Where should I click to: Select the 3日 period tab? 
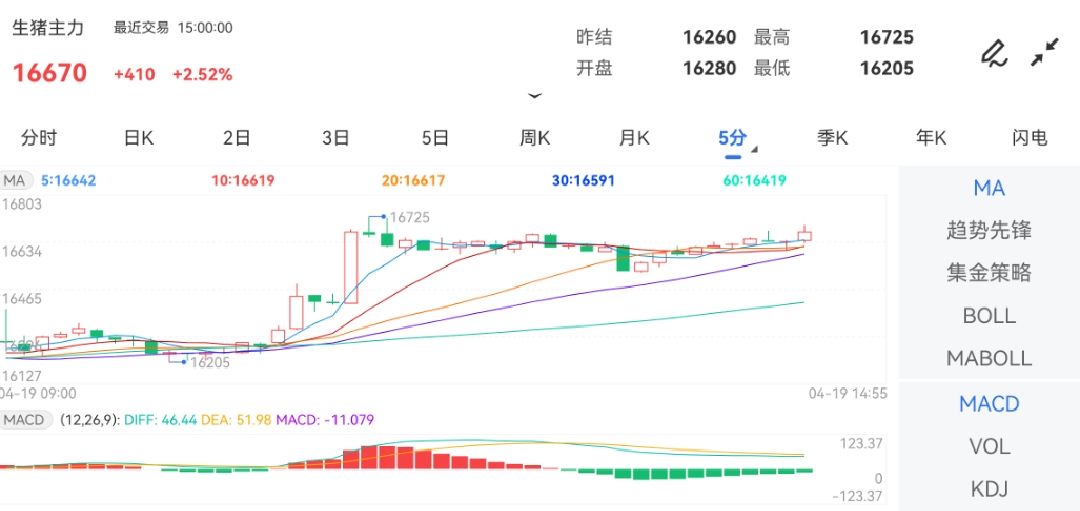[x=335, y=138]
